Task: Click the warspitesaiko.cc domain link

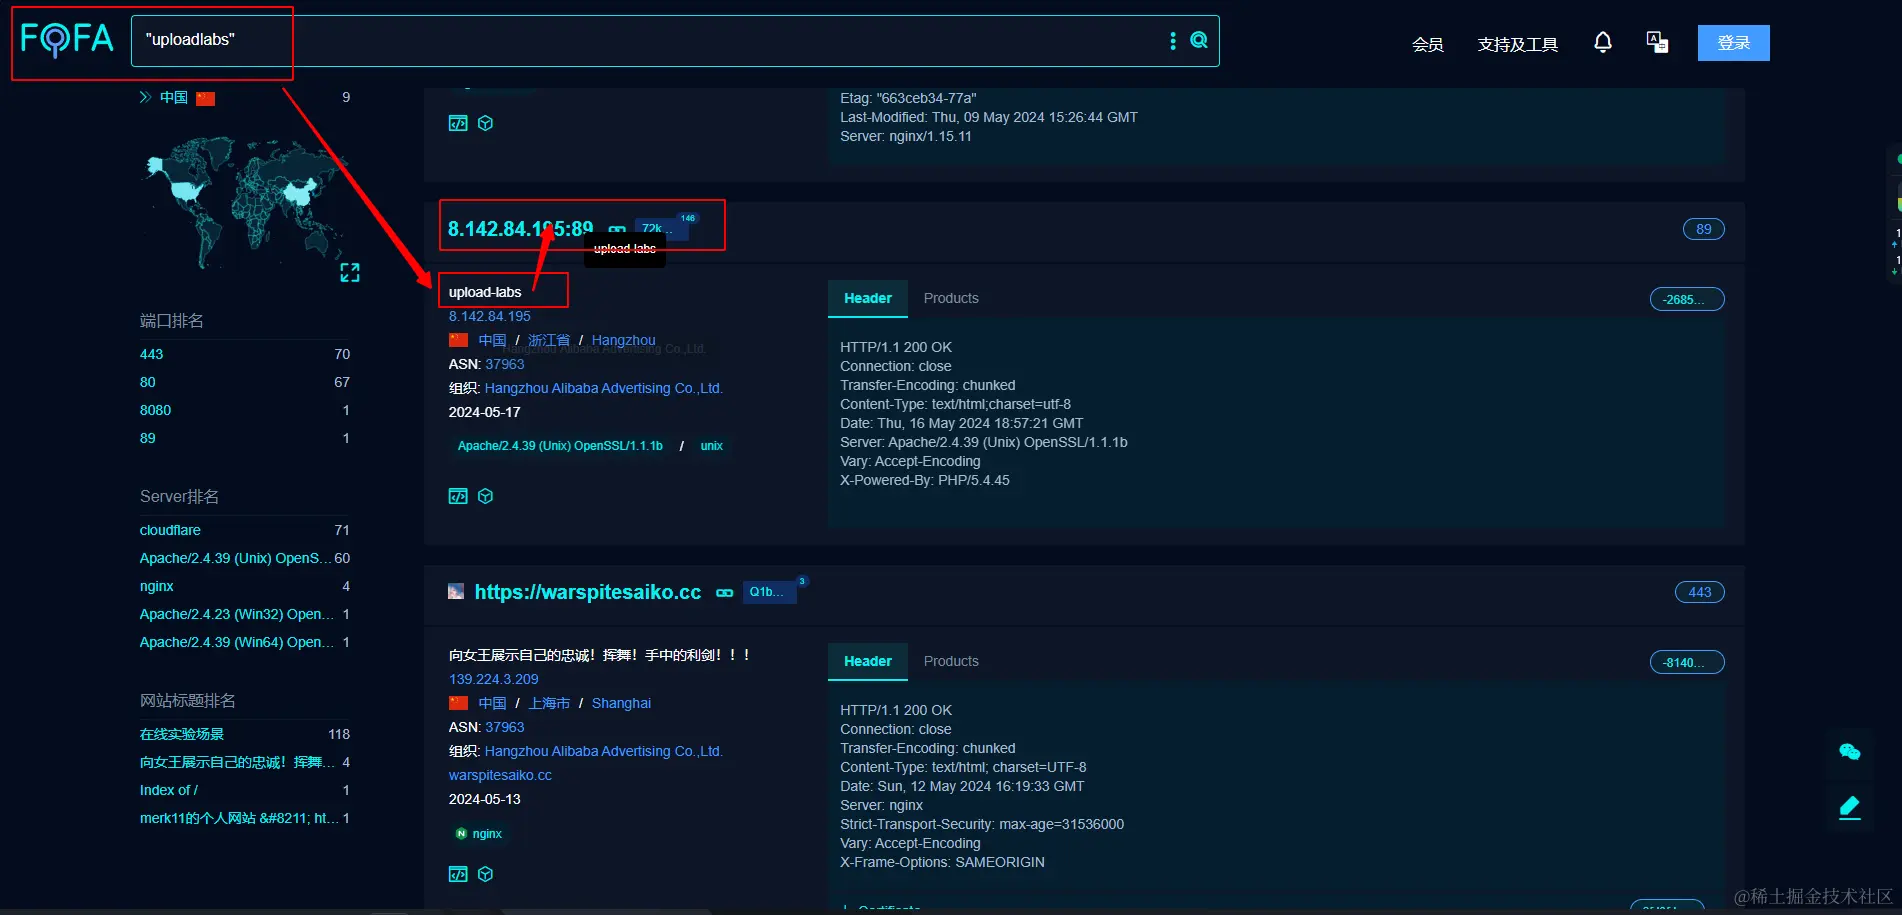Action: tap(500, 775)
